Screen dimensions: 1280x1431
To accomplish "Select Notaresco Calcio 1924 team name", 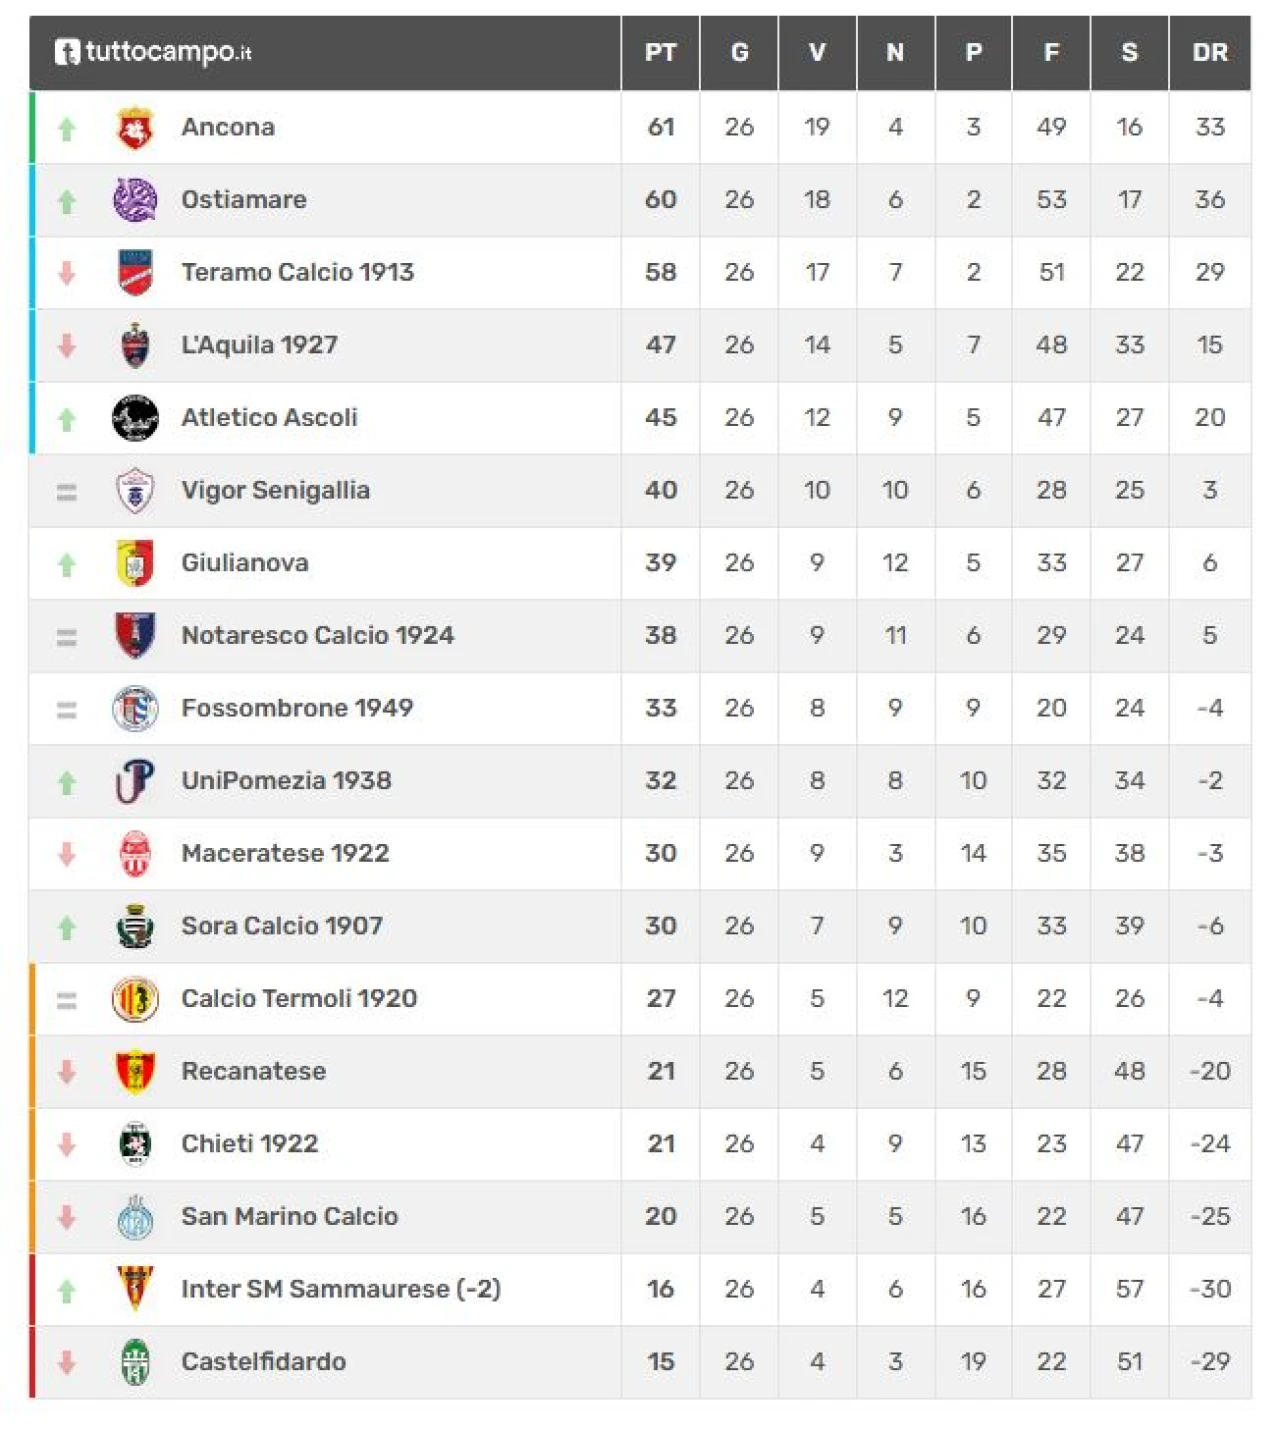I will click(317, 635).
